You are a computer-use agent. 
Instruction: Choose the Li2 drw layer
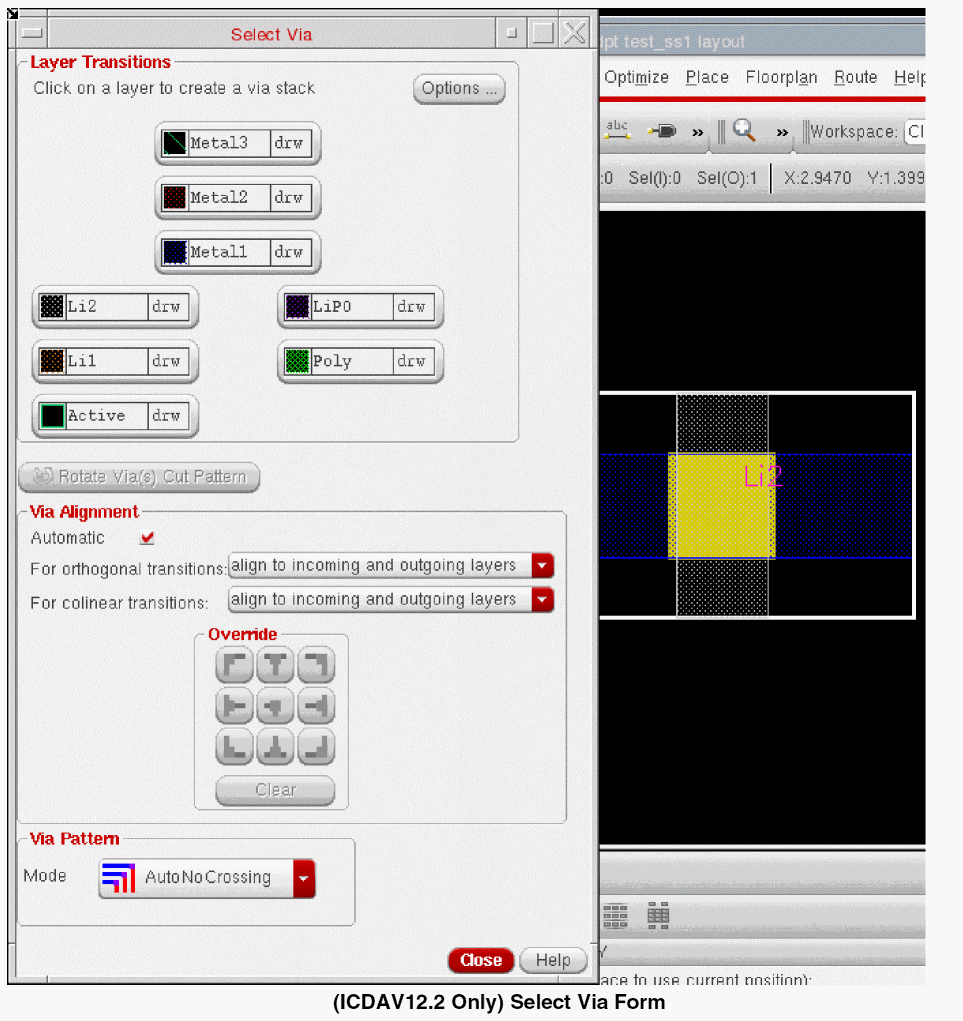(x=115, y=307)
